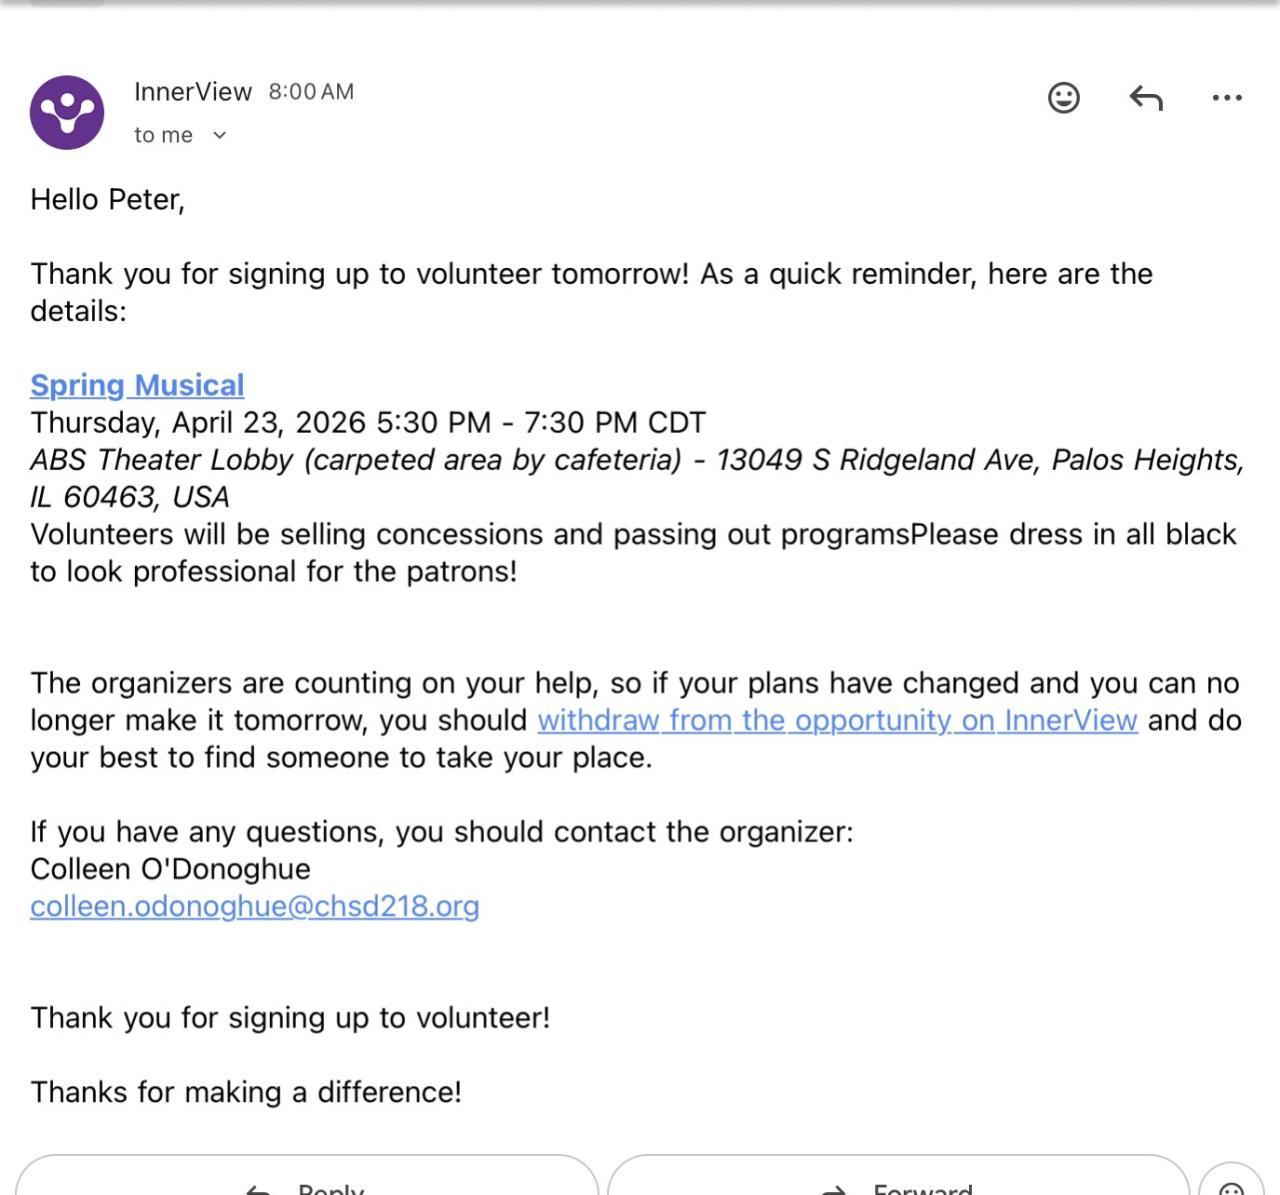
Task: Expand recipient details chevron next to "to me"
Action: coord(220,135)
